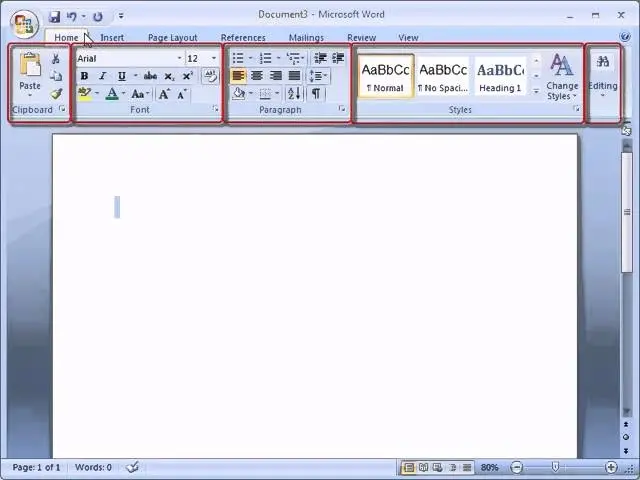Click the Format Painter brush icon
640x480 pixels.
(56, 94)
